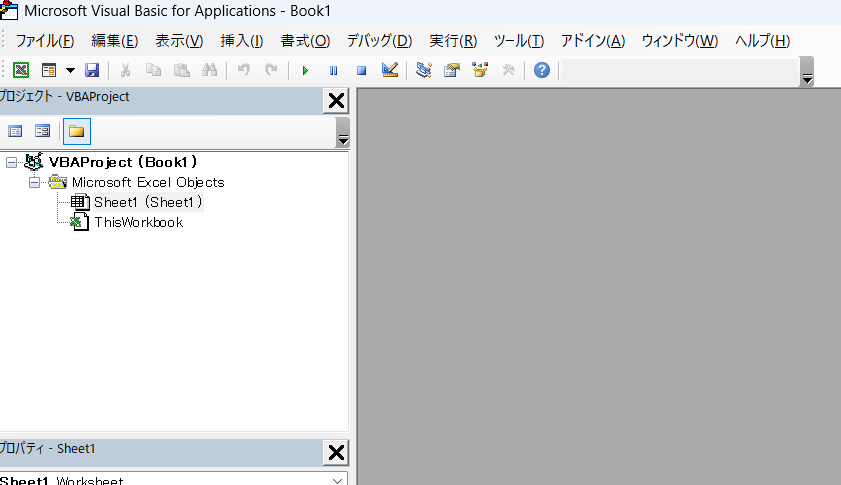Select Sheet1 (Sheet1) in project tree
This screenshot has width=841, height=485.
point(148,202)
